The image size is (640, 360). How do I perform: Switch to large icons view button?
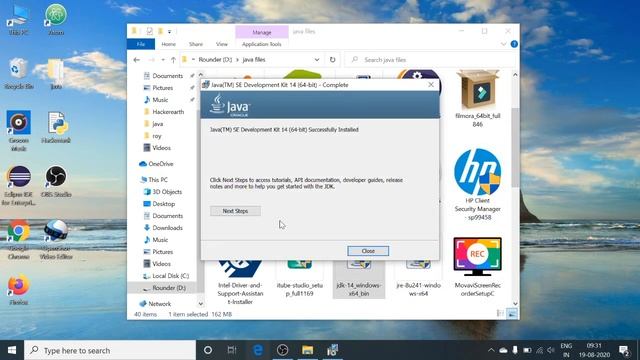tap(512, 314)
